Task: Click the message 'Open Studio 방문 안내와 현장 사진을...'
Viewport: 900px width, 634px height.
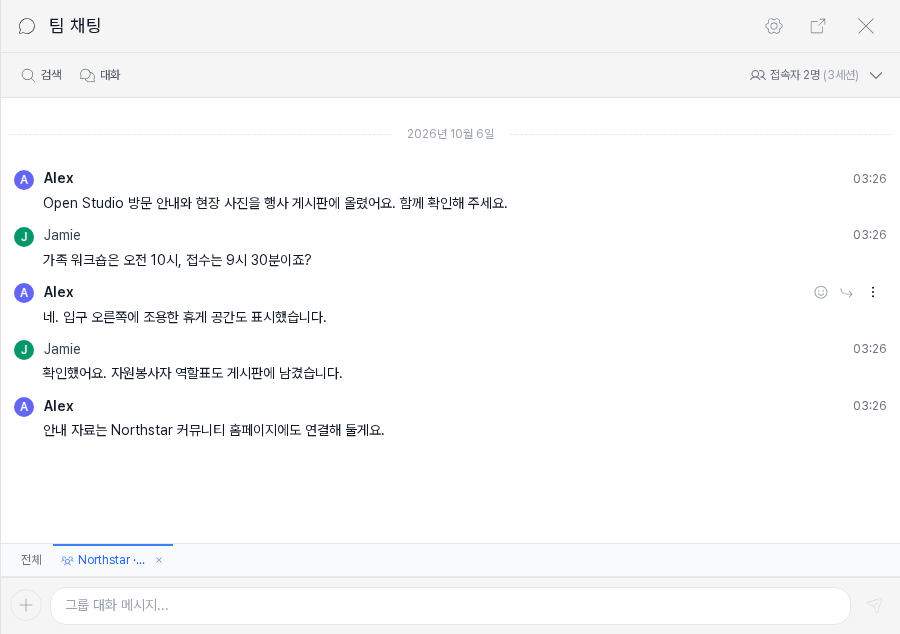Action: point(275,203)
